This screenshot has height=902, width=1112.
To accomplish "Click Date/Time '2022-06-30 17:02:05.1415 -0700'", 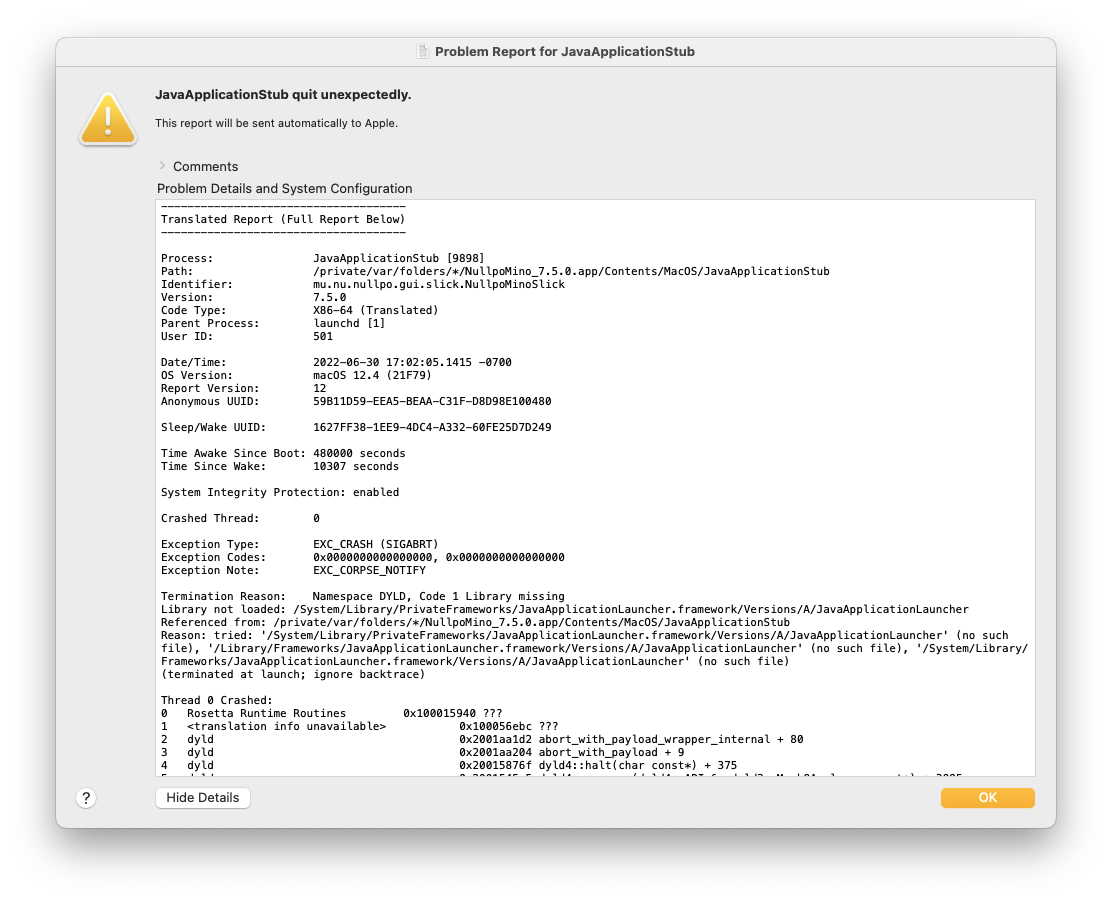I will point(412,362).
